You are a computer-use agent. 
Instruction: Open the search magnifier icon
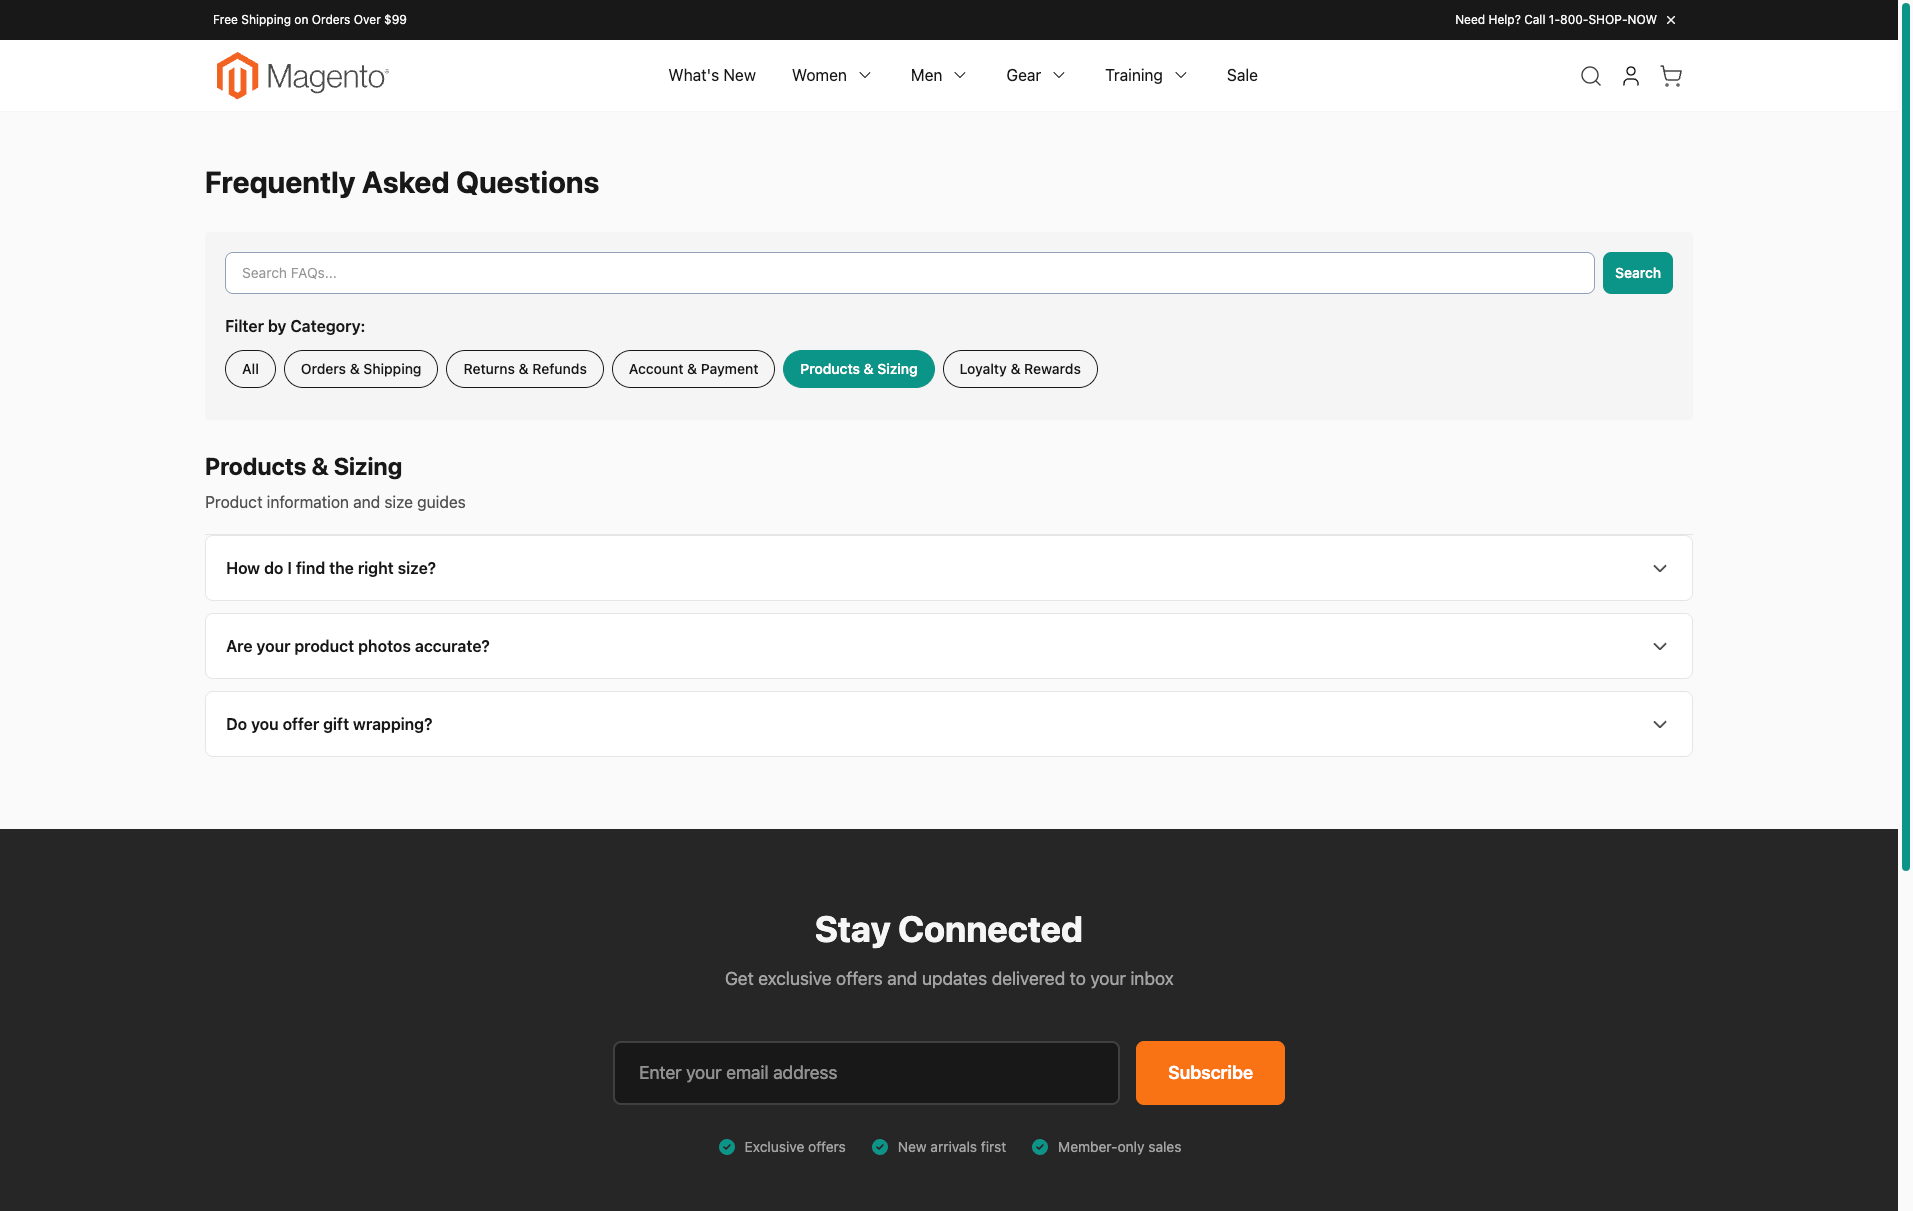pyautogui.click(x=1590, y=75)
